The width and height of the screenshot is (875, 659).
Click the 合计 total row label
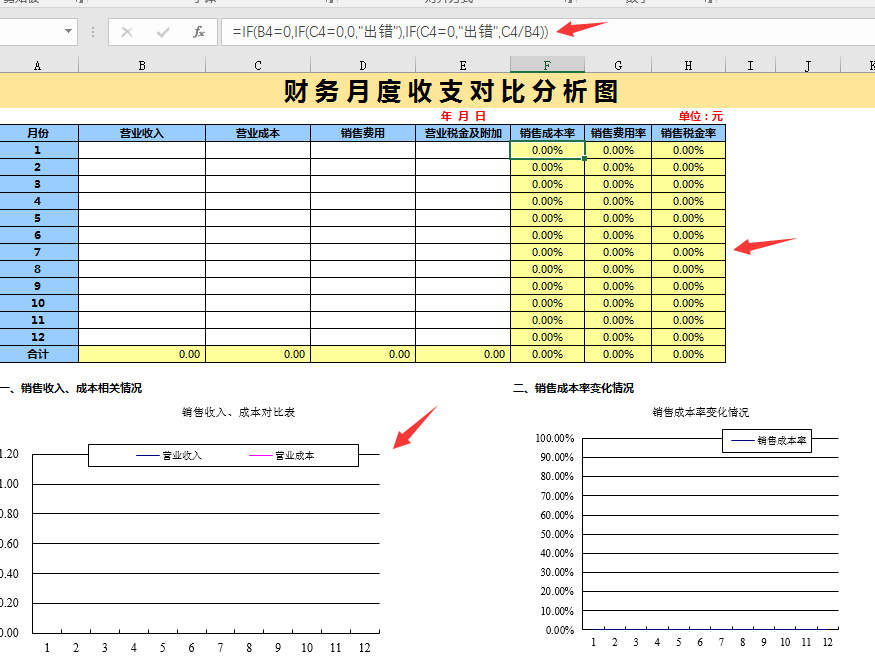point(39,354)
